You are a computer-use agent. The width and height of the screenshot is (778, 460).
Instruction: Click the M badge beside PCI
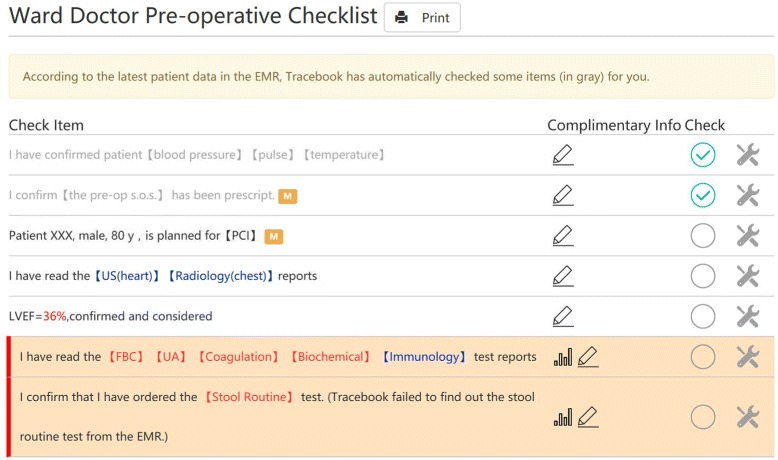point(274,237)
